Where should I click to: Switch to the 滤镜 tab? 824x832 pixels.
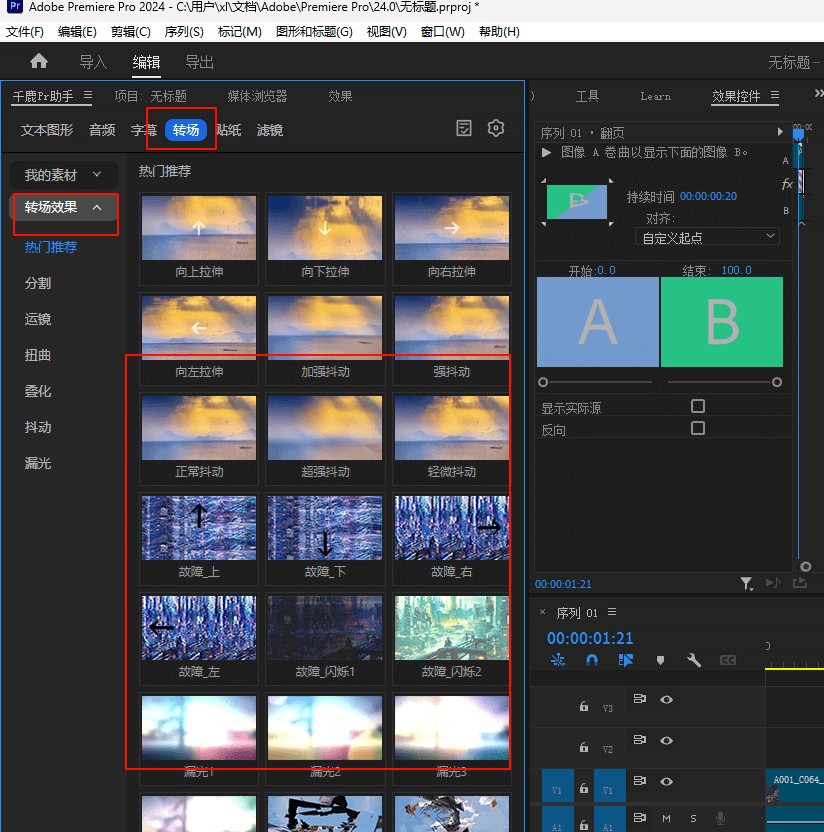point(270,130)
